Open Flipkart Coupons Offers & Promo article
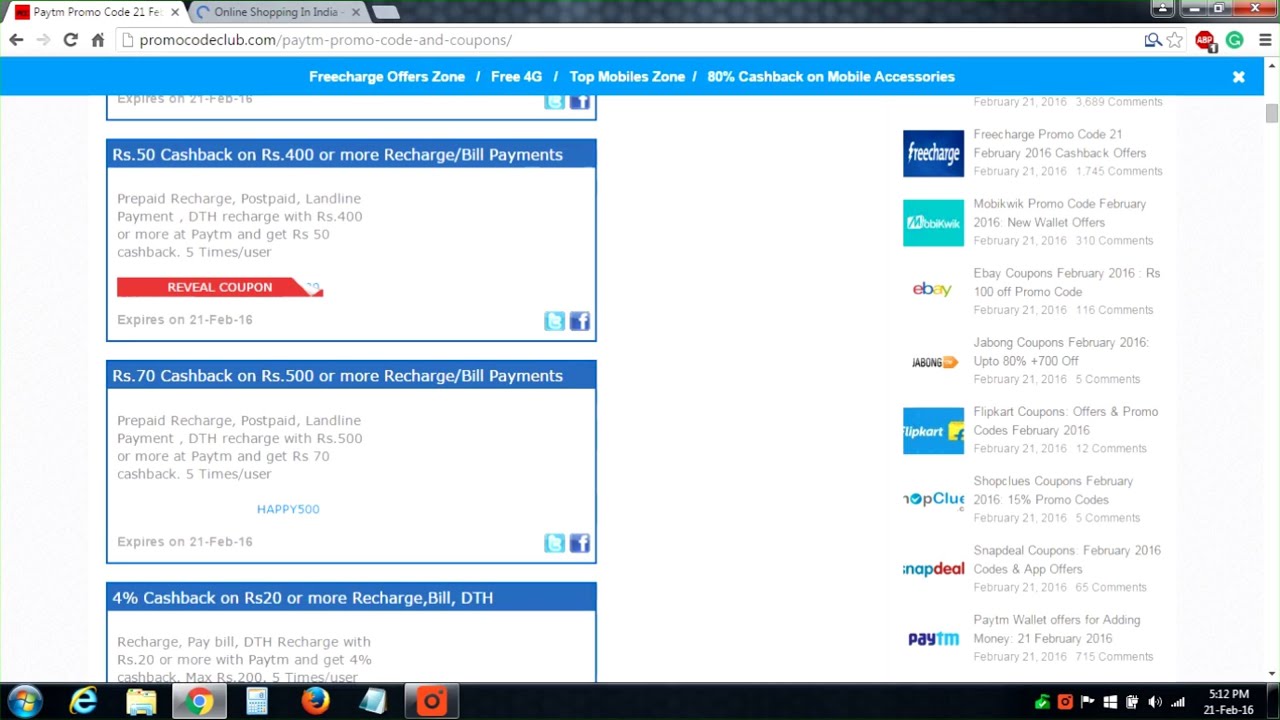Viewport: 1280px width, 720px height. (x=1066, y=421)
